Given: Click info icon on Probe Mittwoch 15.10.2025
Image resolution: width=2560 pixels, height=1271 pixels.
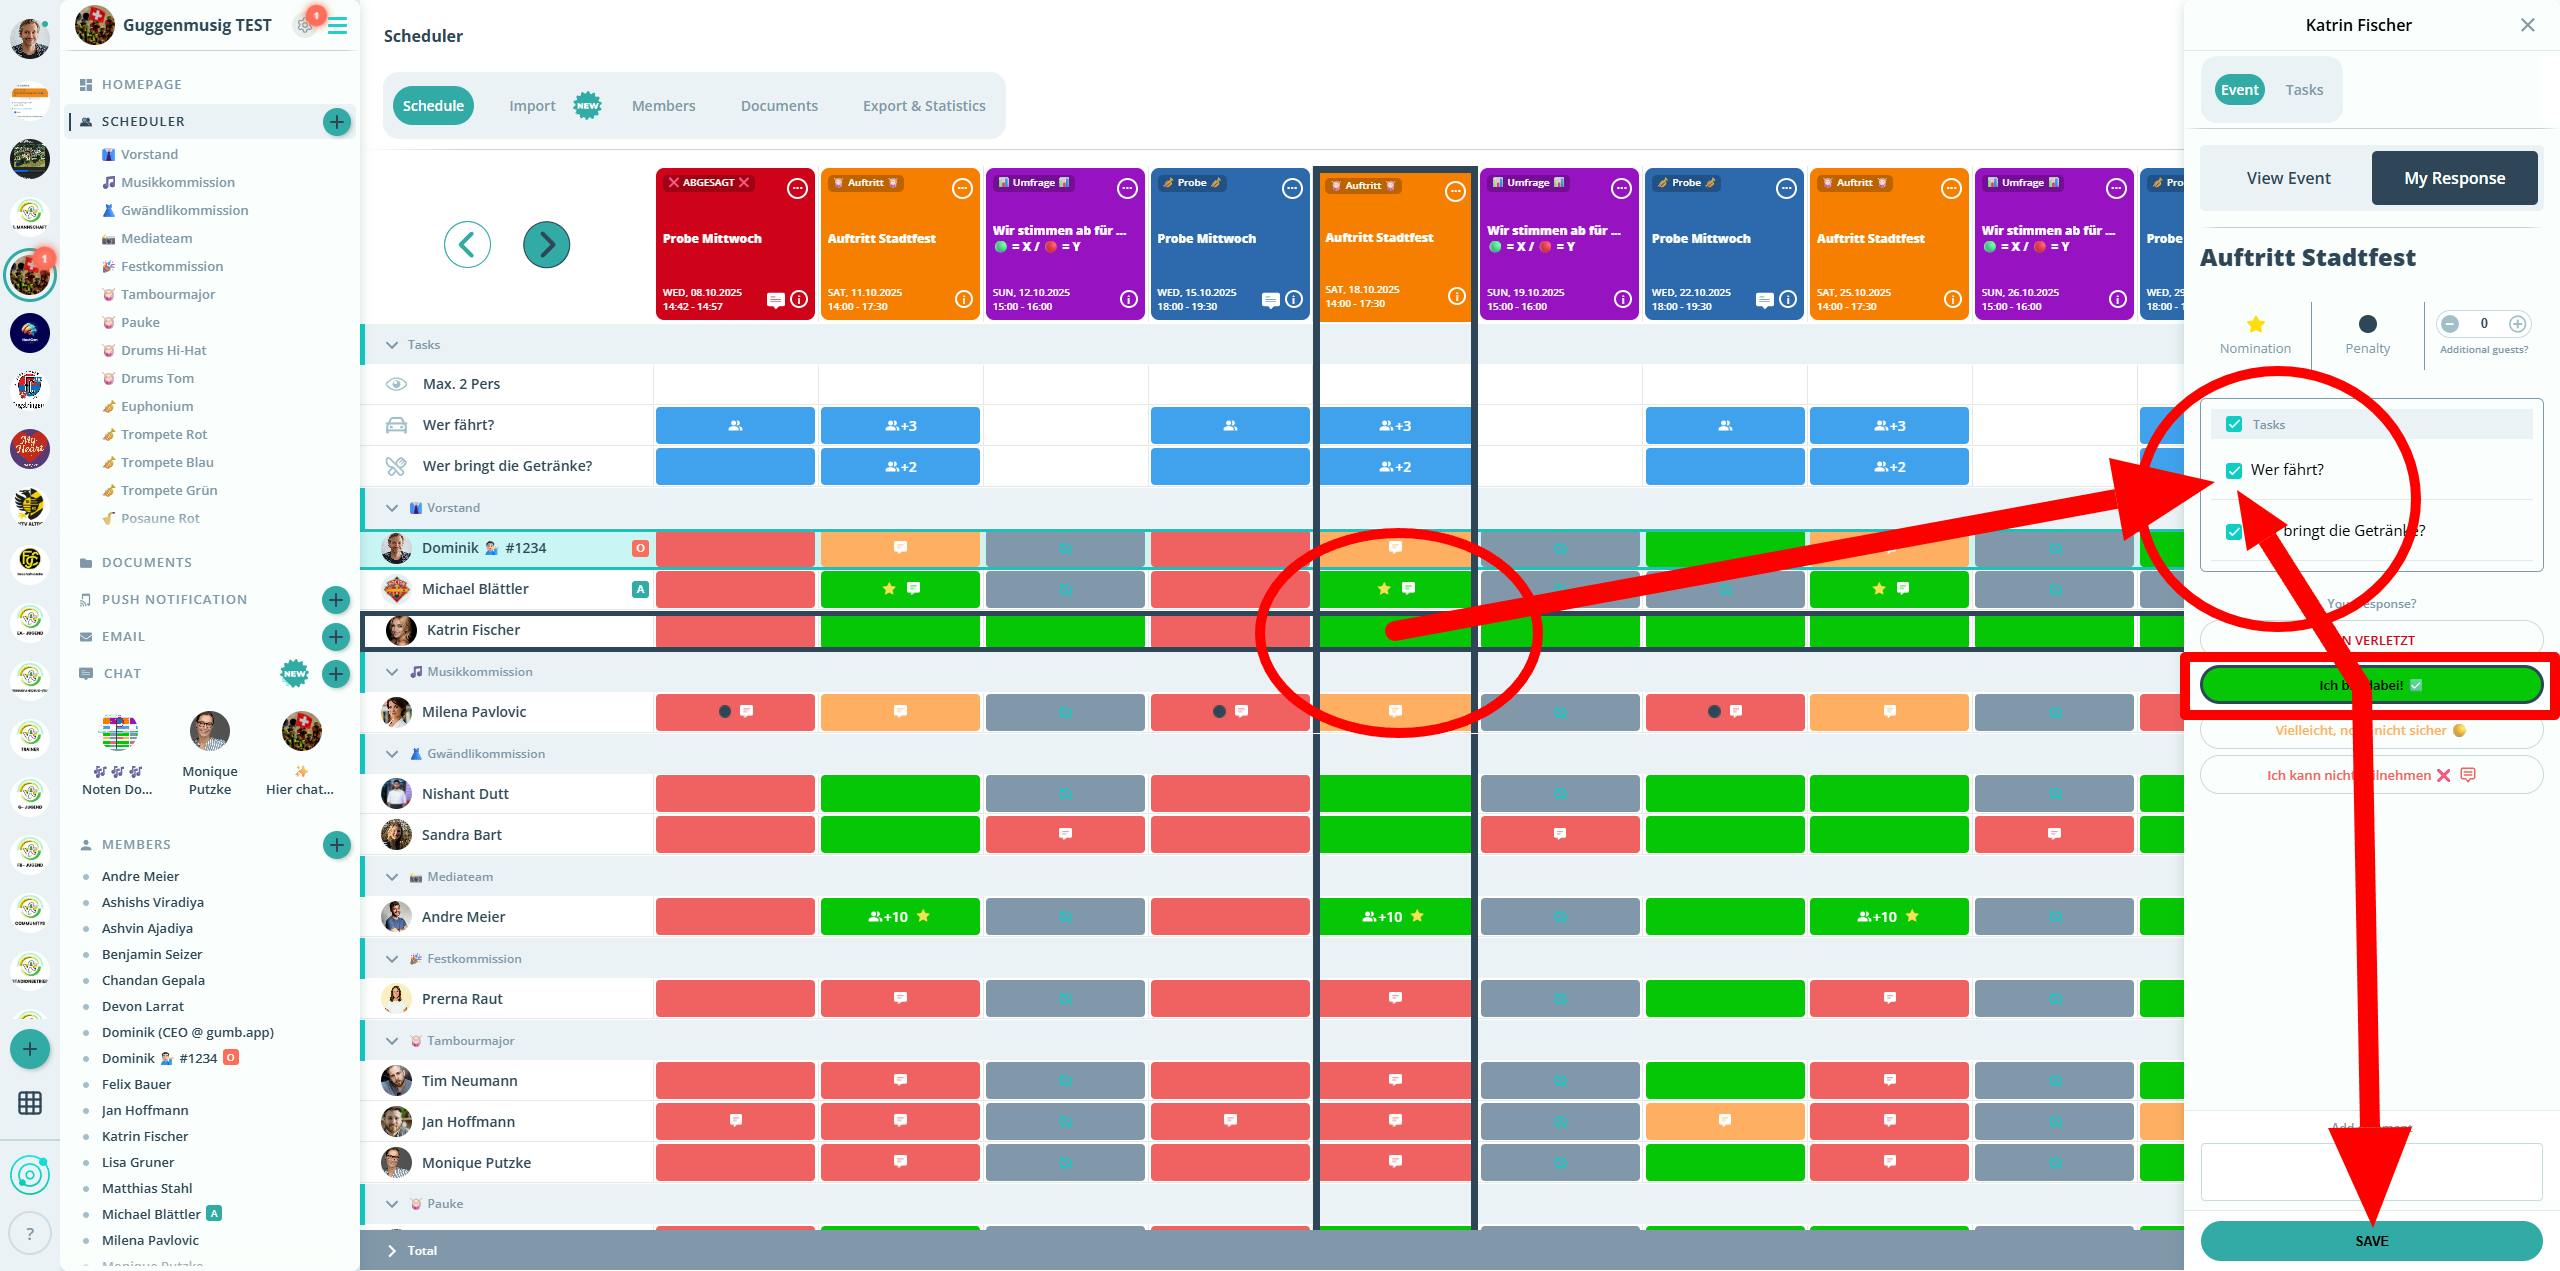Looking at the screenshot, I should coord(1294,299).
